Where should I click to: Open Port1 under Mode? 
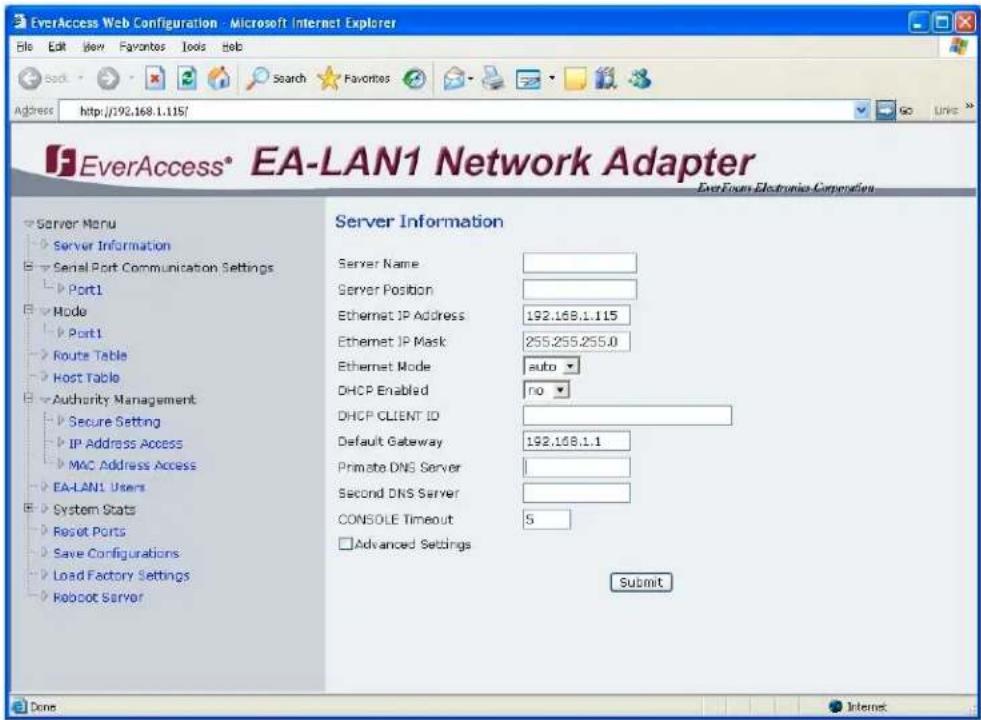(85, 333)
